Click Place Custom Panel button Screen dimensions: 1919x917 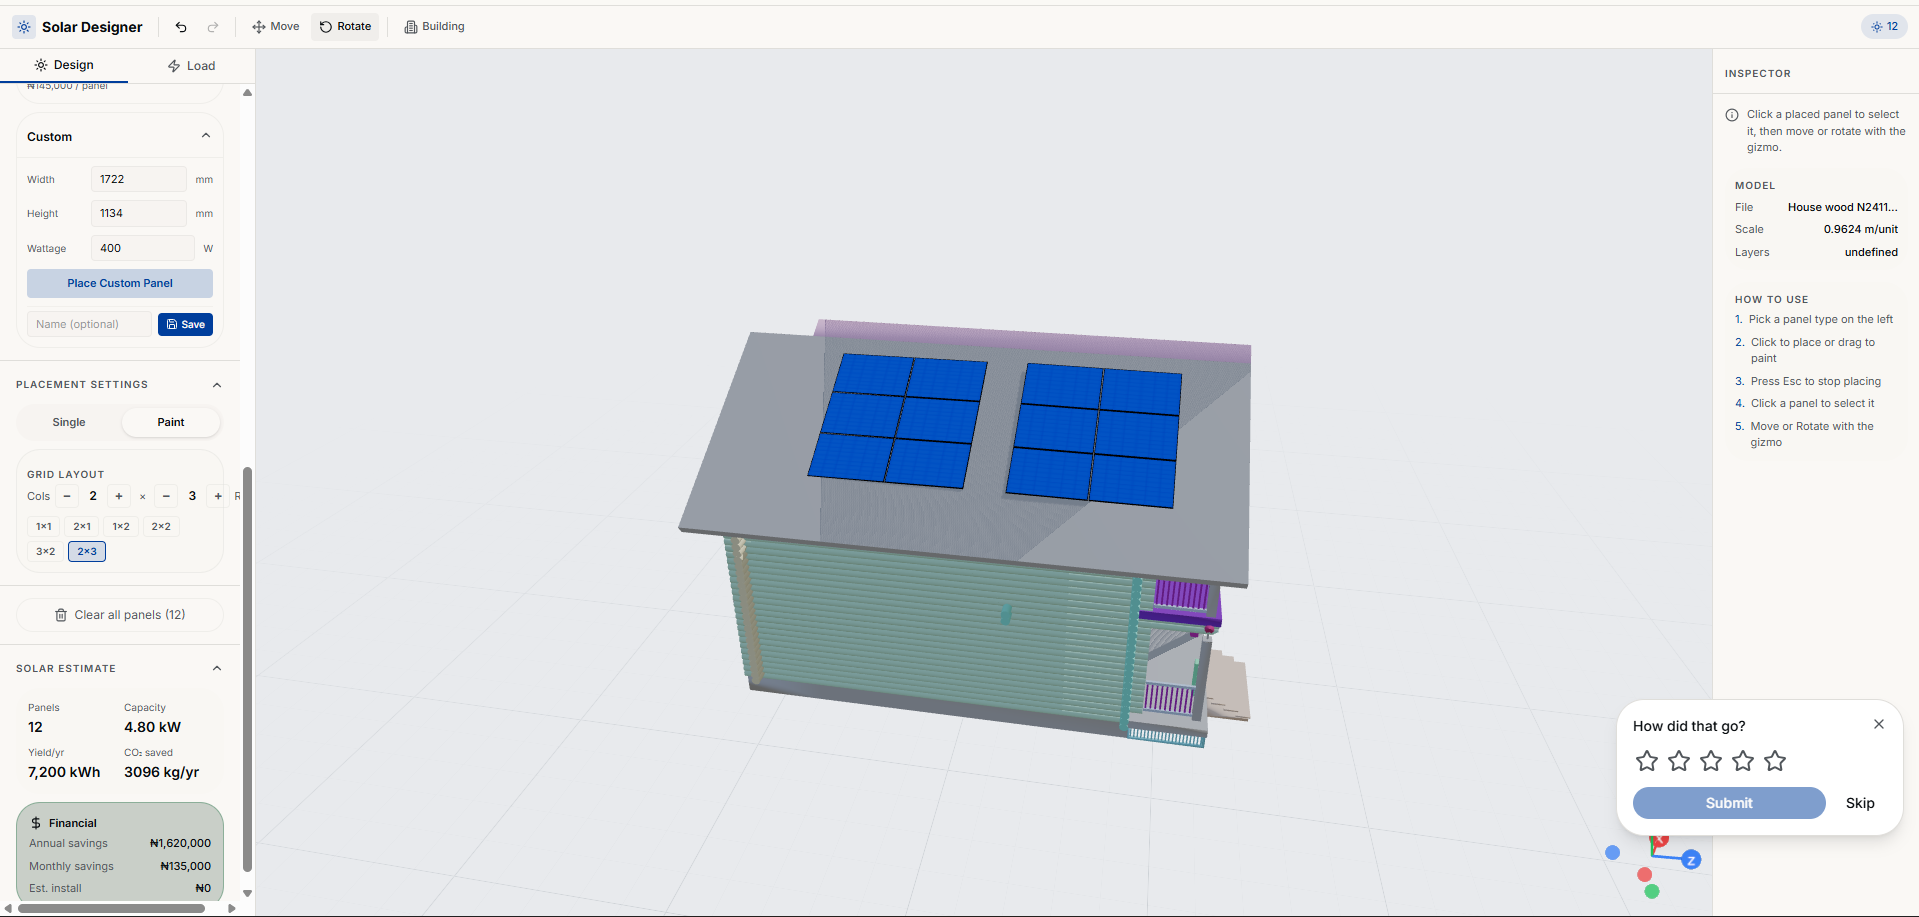coord(120,283)
